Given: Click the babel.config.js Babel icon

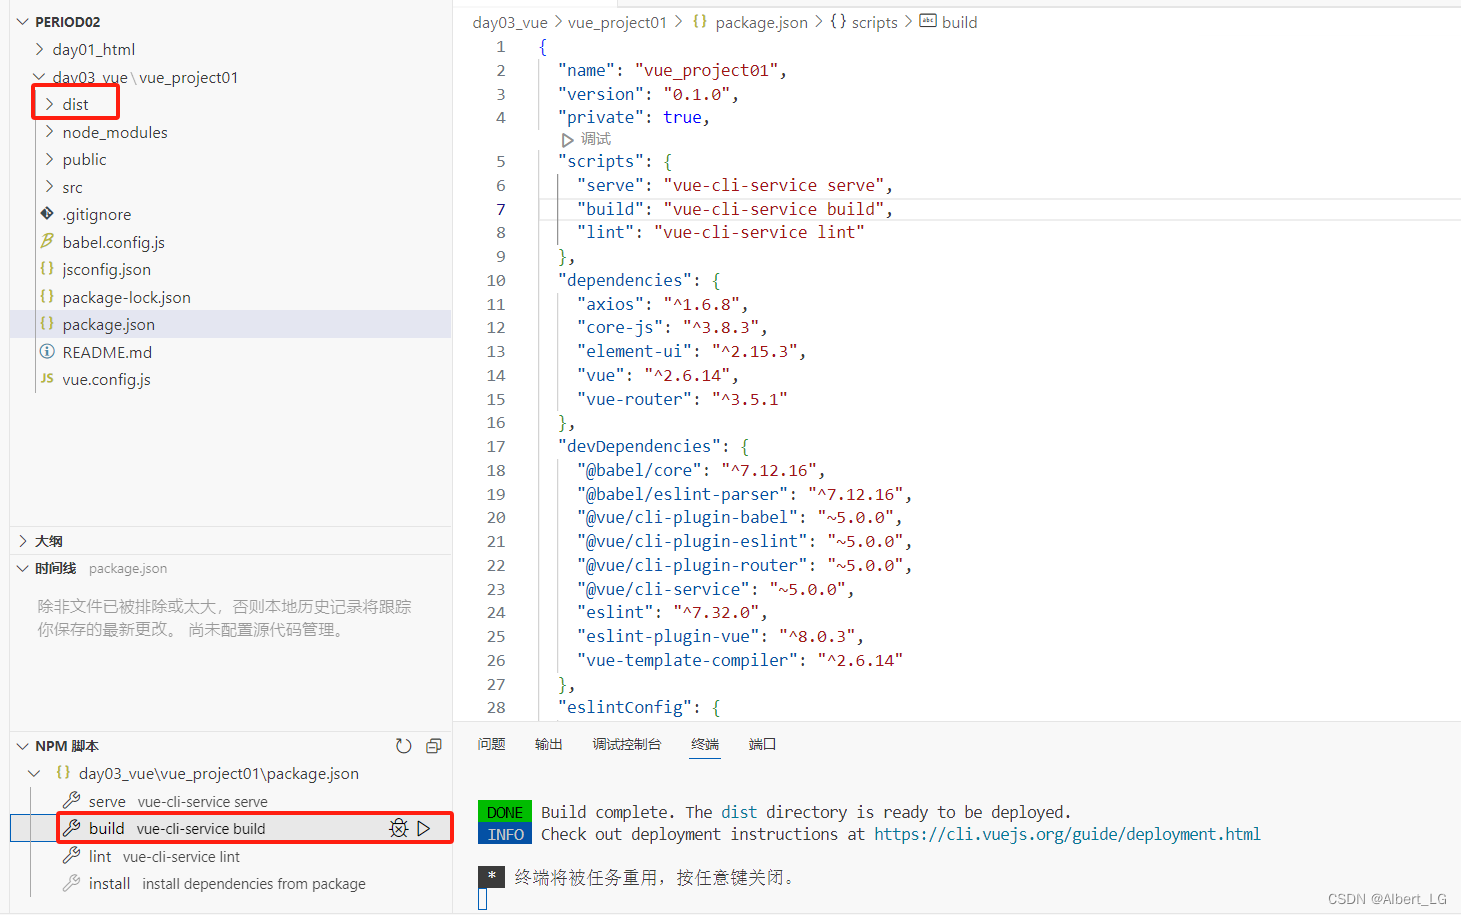Looking at the screenshot, I should (x=47, y=241).
